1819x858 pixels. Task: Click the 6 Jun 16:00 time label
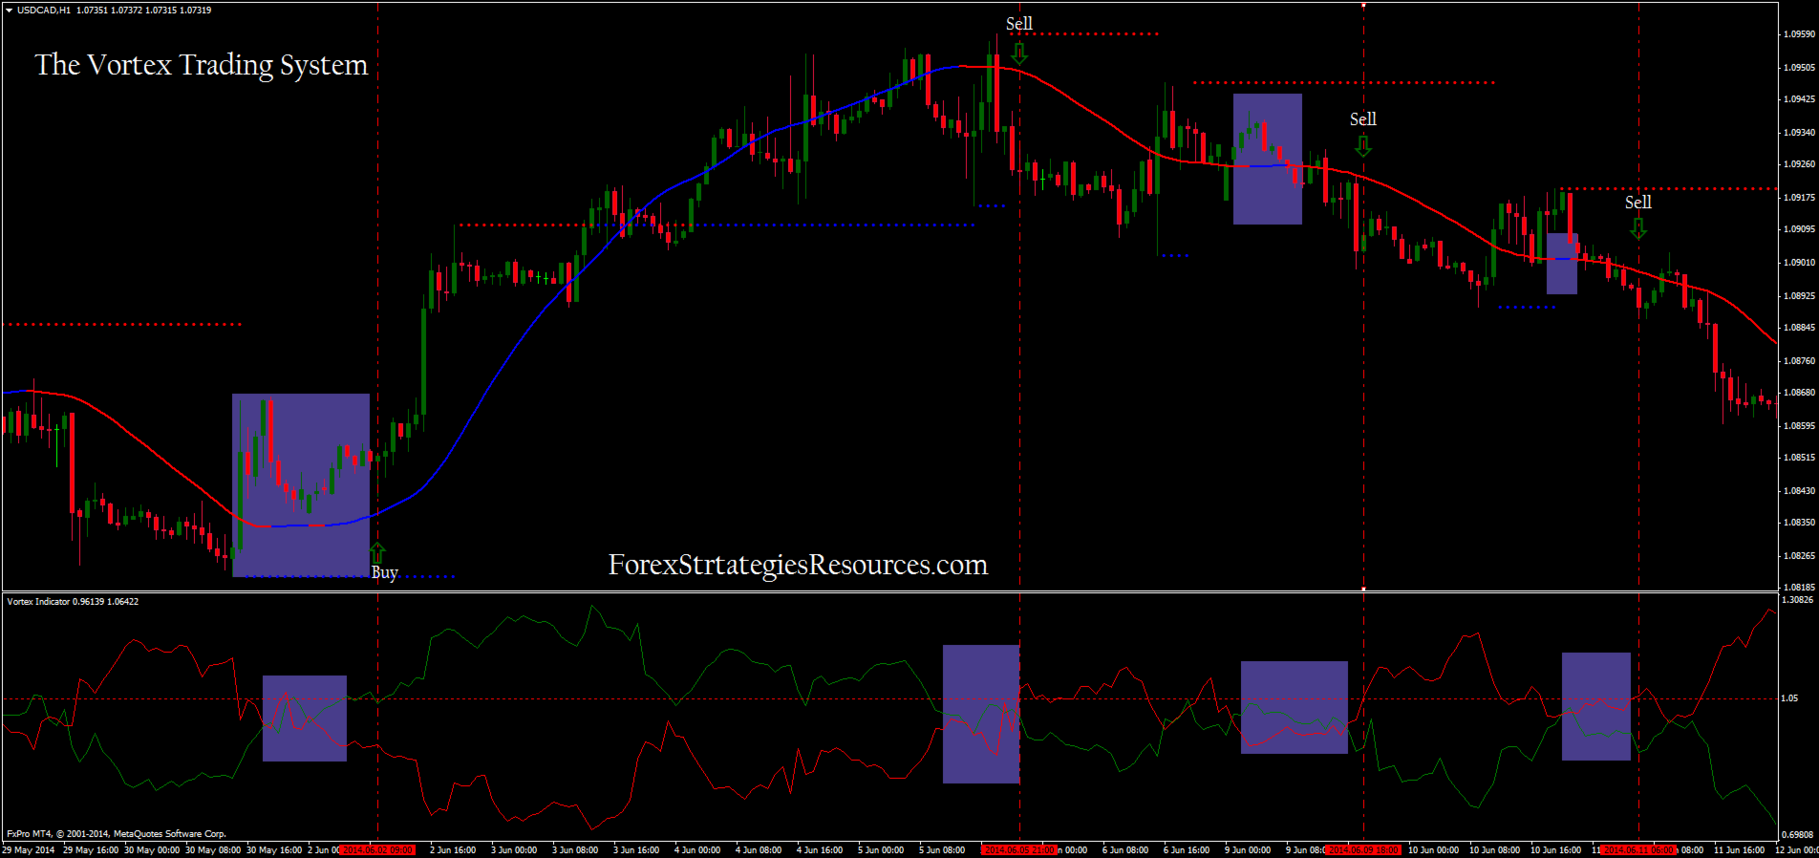[1186, 850]
